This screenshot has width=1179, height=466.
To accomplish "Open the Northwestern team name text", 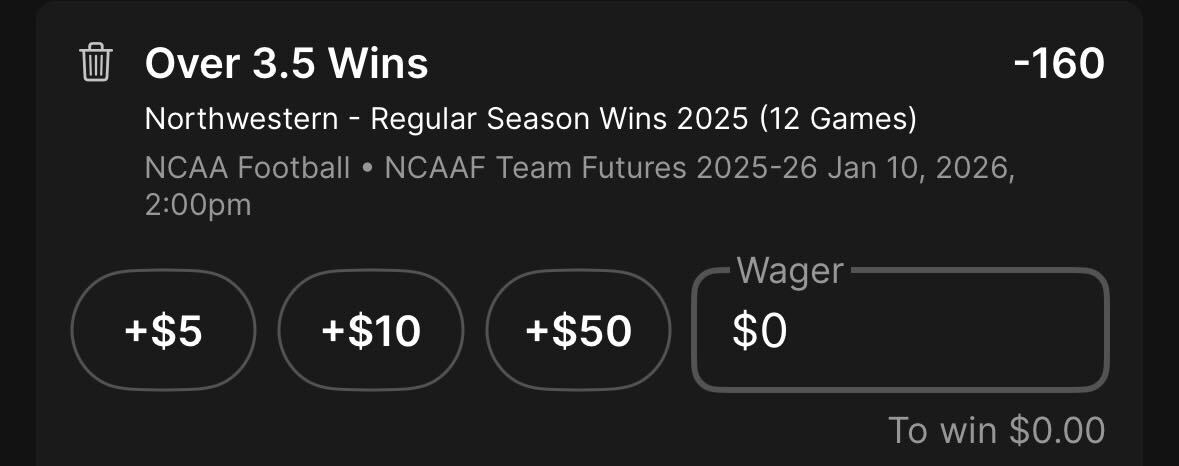I will [241, 119].
